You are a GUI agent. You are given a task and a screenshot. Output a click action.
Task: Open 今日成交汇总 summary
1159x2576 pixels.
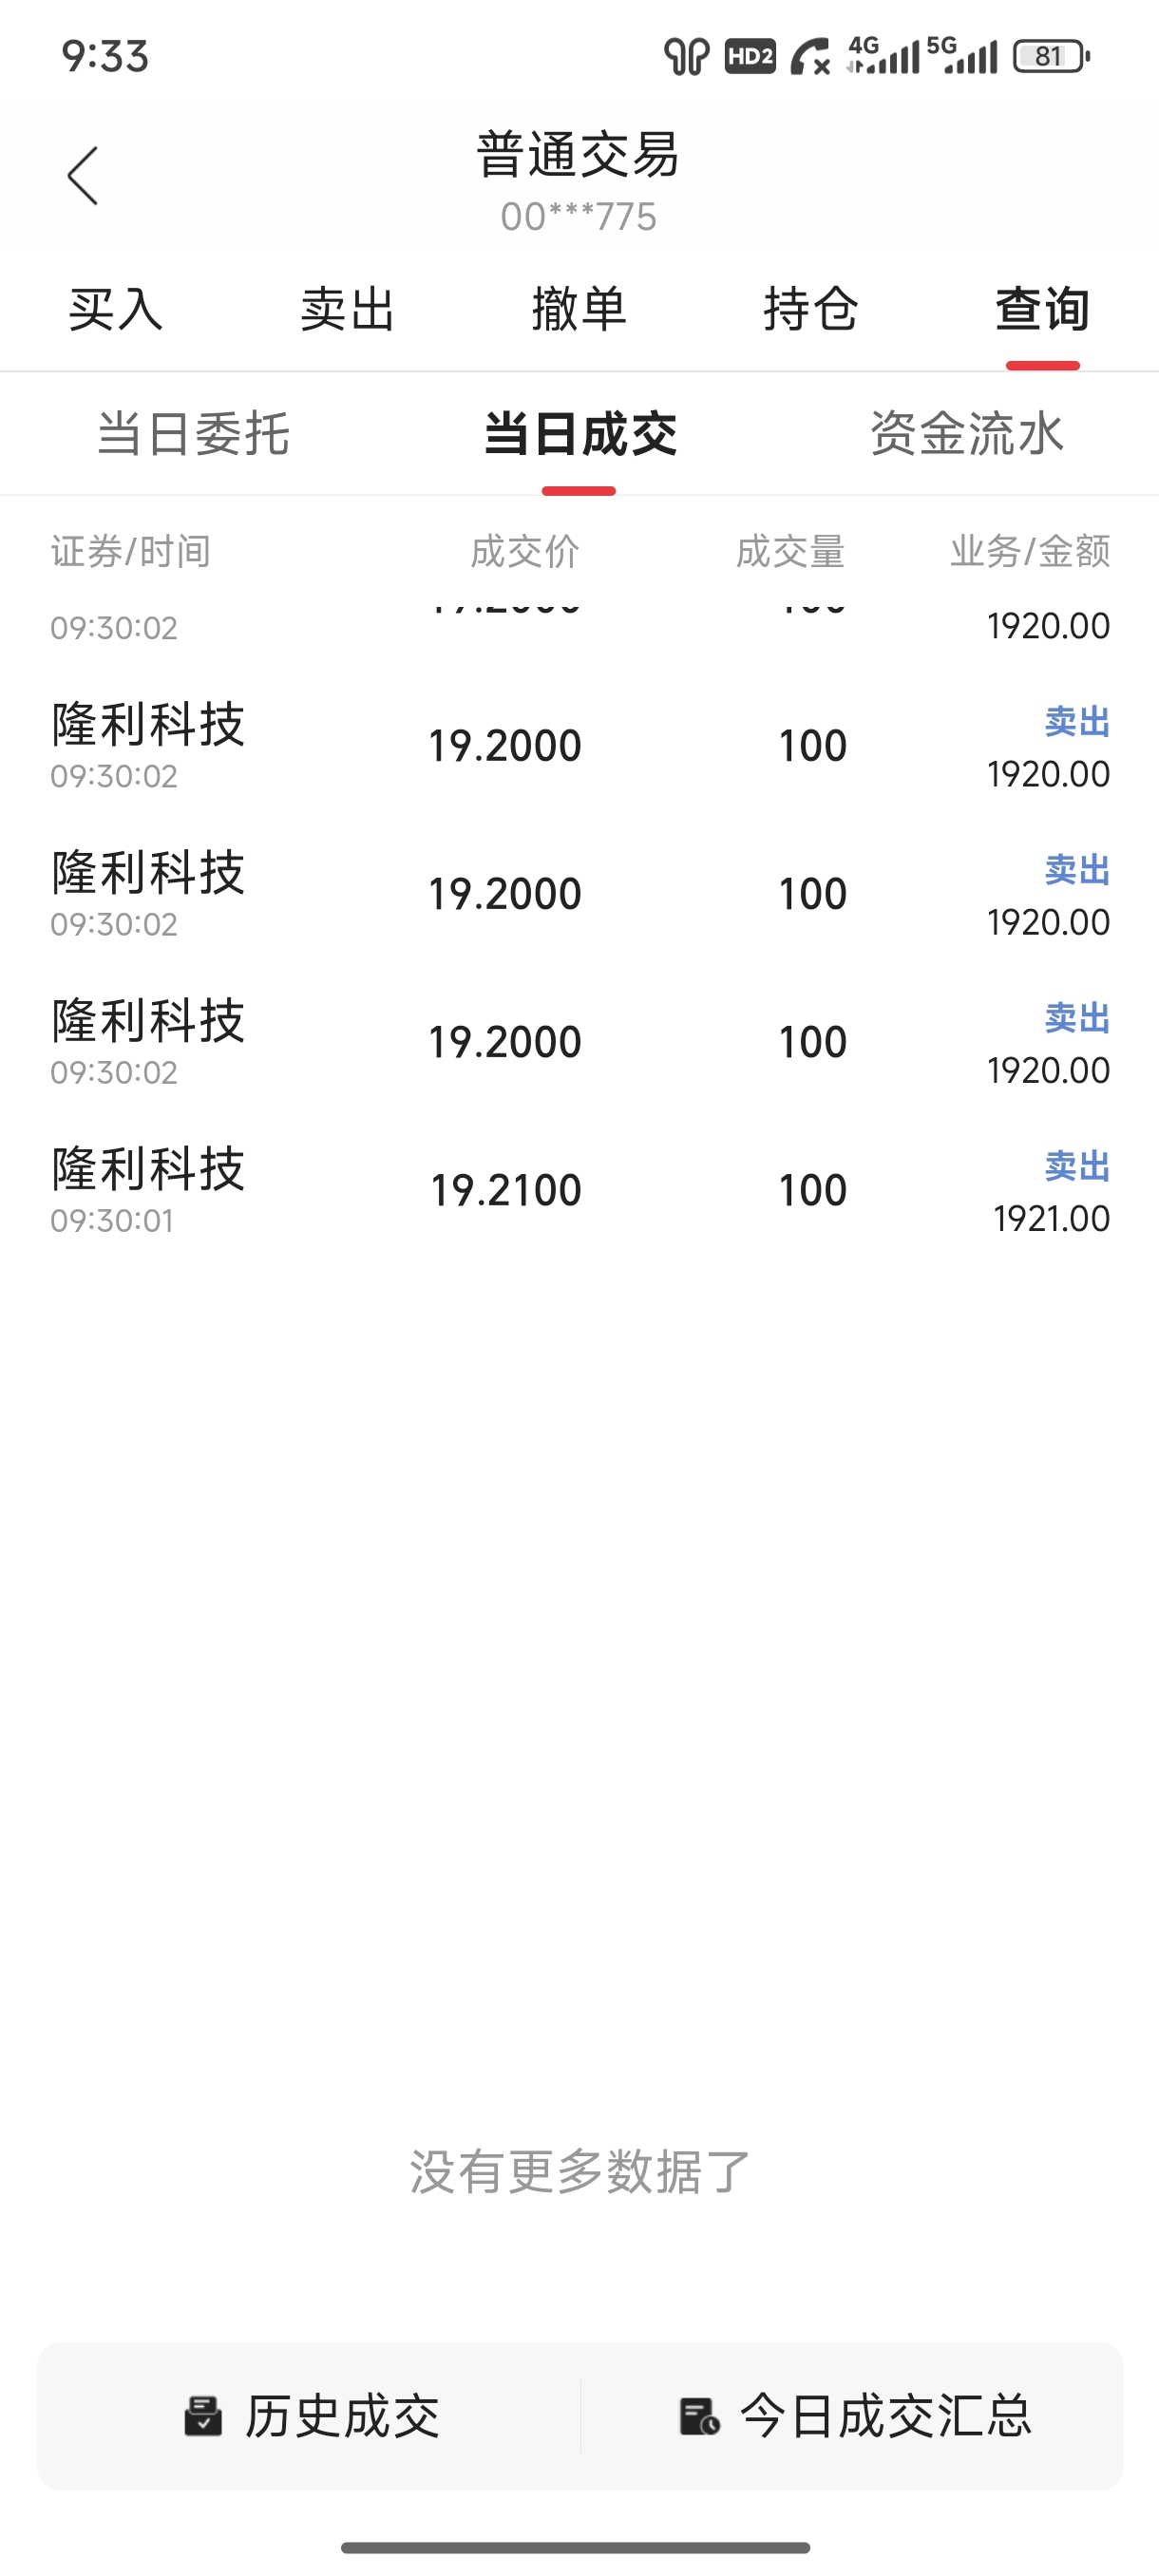click(x=855, y=2416)
